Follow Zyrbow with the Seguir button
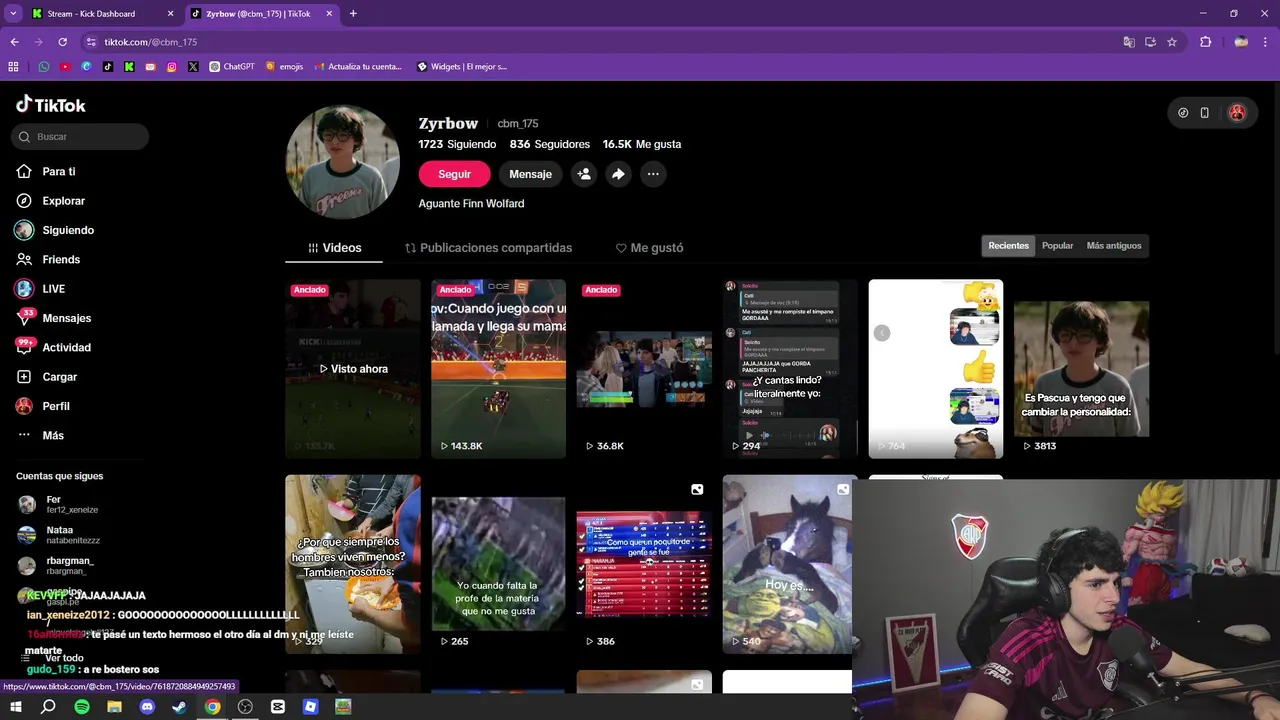 pos(454,174)
